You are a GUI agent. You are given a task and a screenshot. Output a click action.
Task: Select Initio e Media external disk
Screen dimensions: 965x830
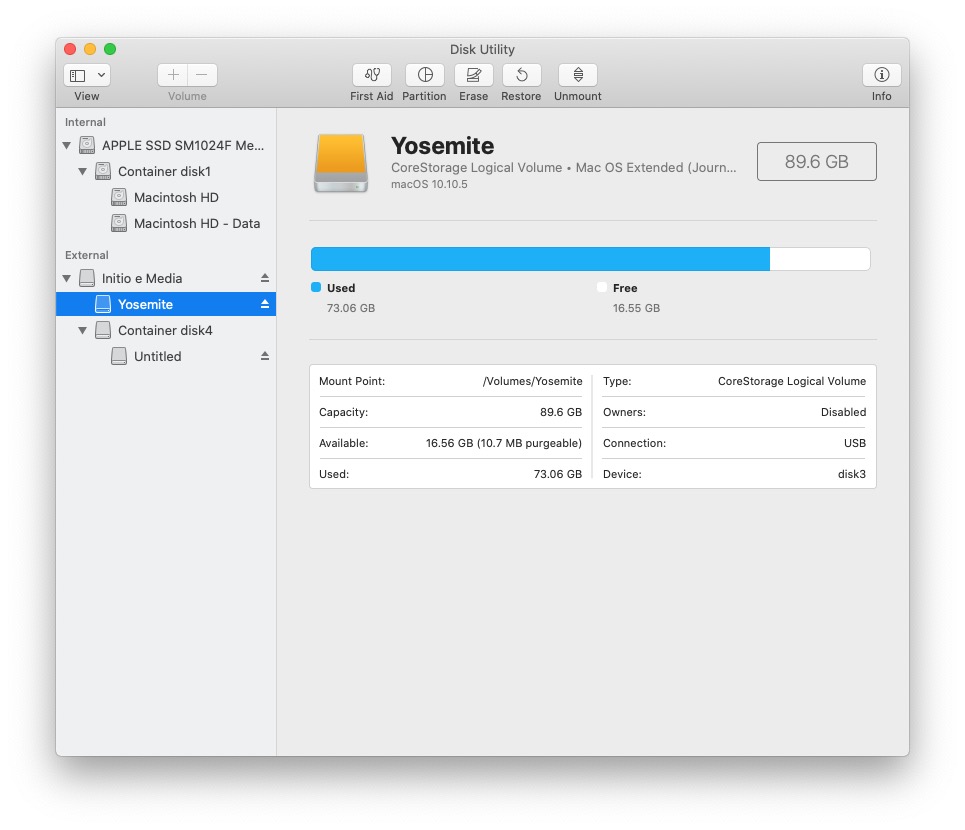point(166,278)
